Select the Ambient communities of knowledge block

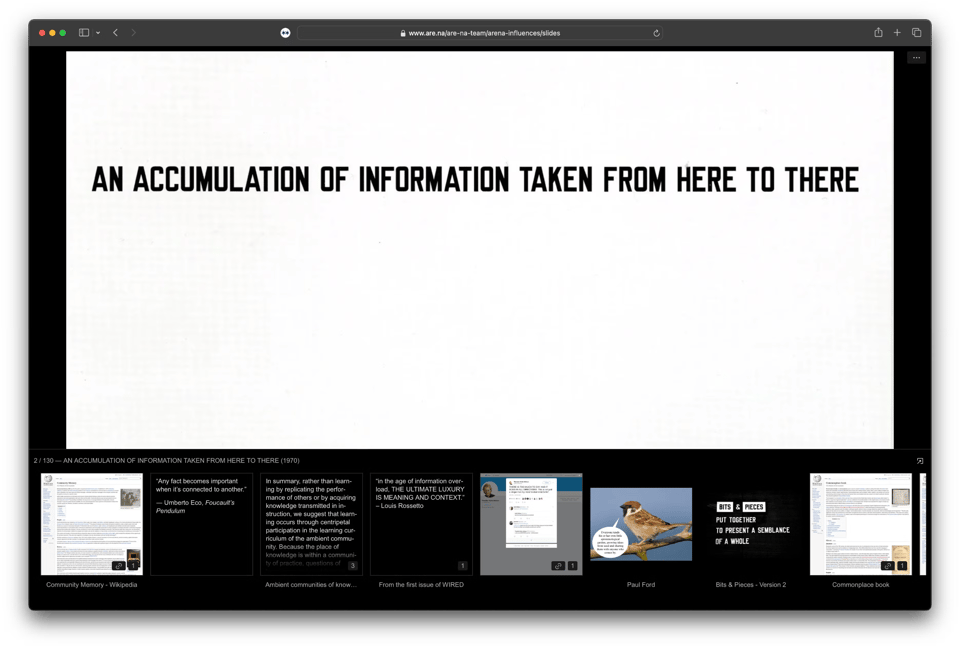(x=311, y=524)
